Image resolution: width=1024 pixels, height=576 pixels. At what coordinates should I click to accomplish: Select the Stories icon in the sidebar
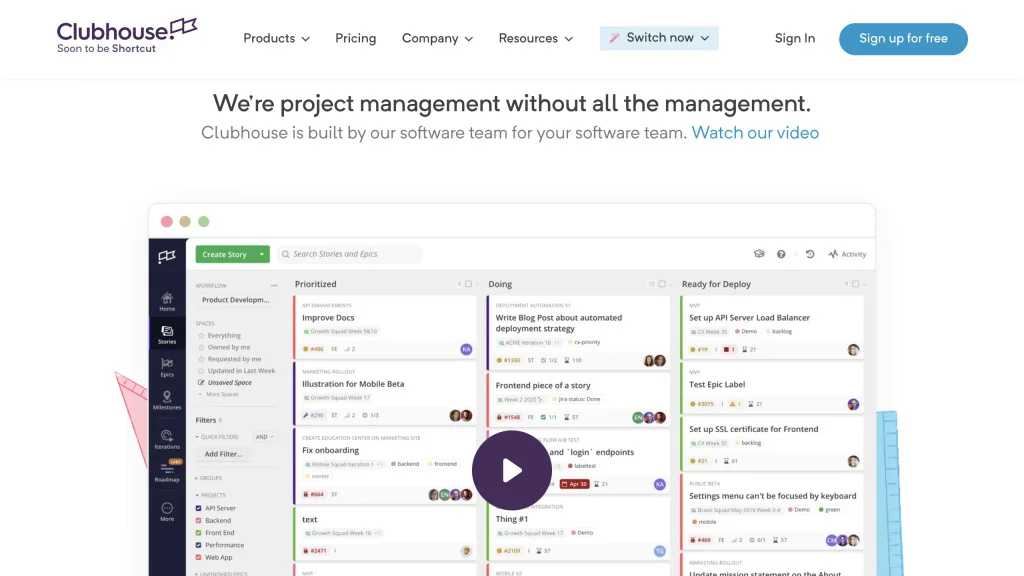pyautogui.click(x=167, y=334)
